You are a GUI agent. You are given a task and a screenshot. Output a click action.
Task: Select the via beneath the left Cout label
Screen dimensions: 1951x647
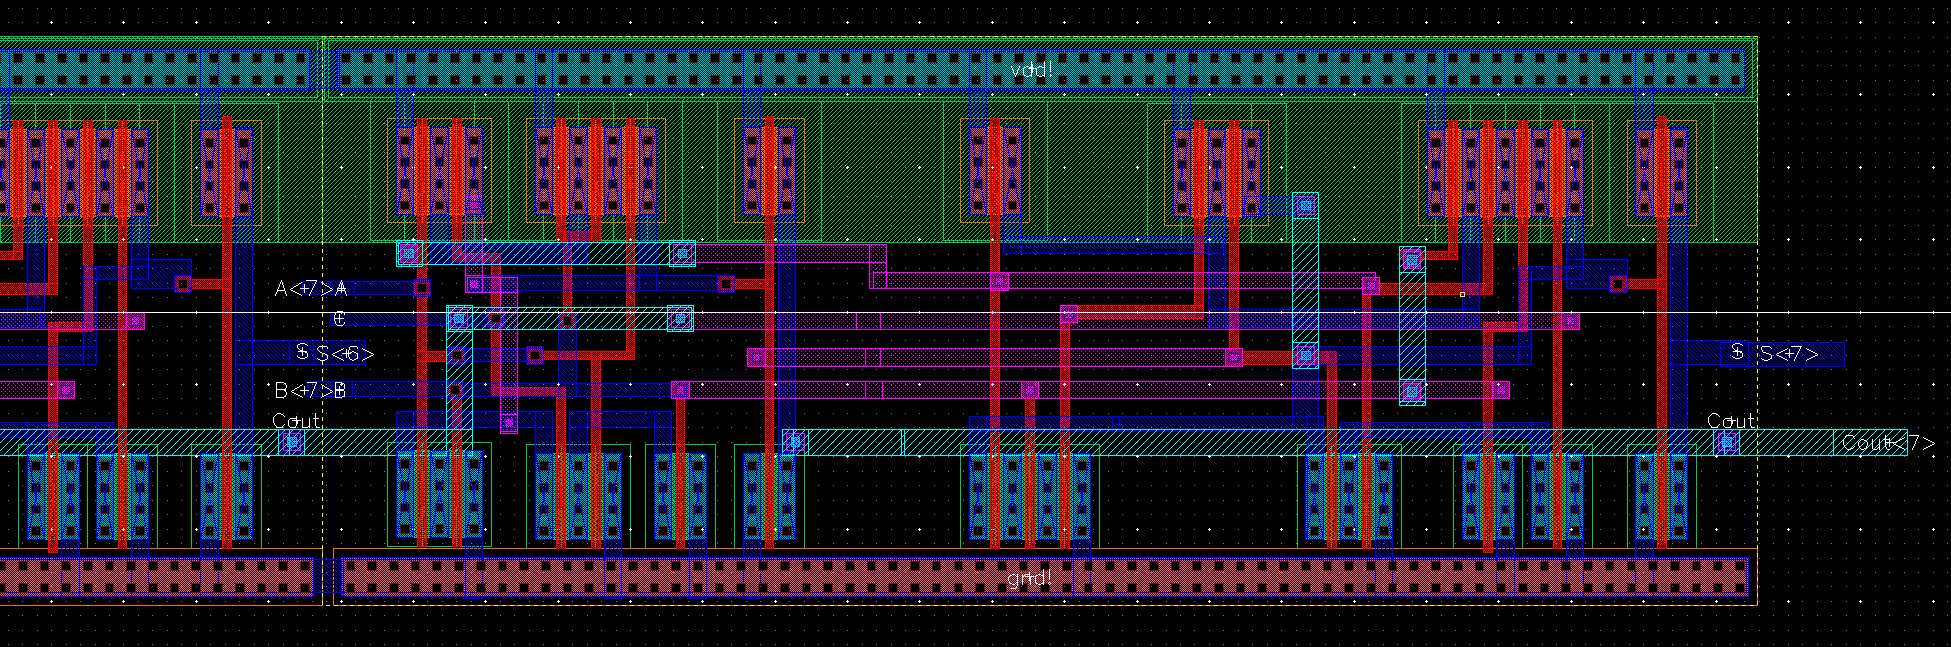tap(292, 441)
